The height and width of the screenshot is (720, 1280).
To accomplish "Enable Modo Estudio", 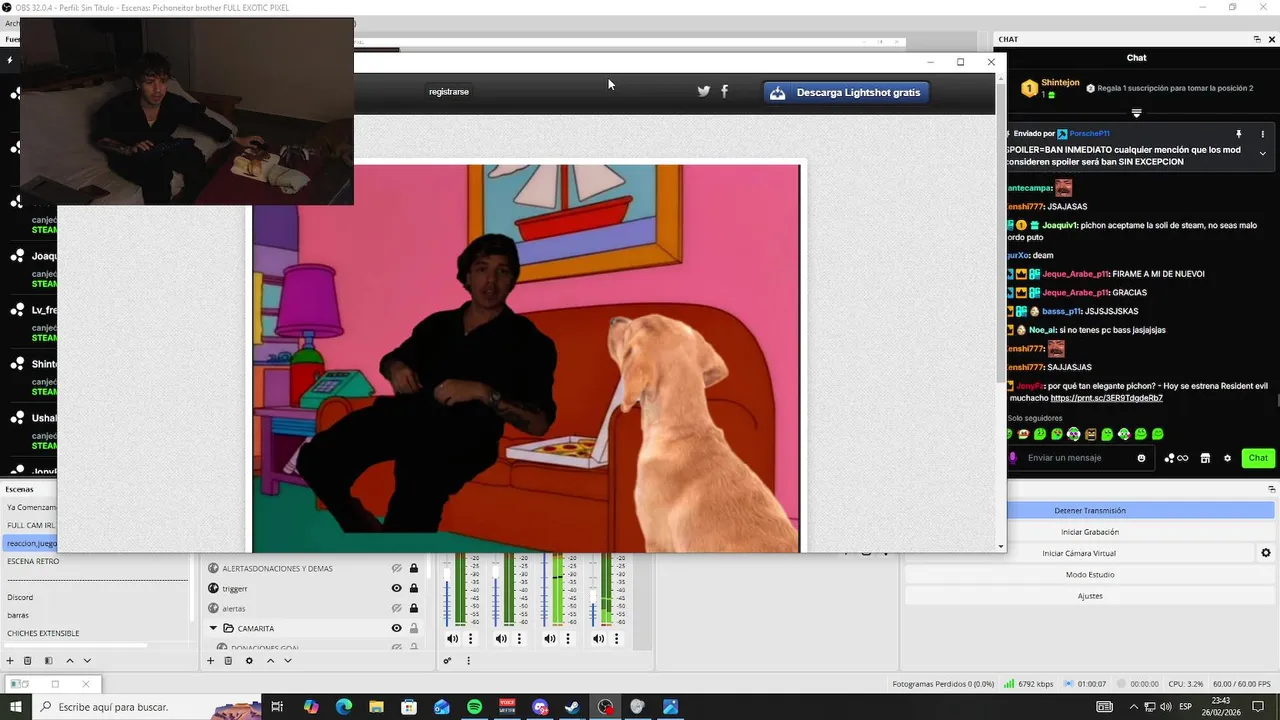I will pos(1090,574).
